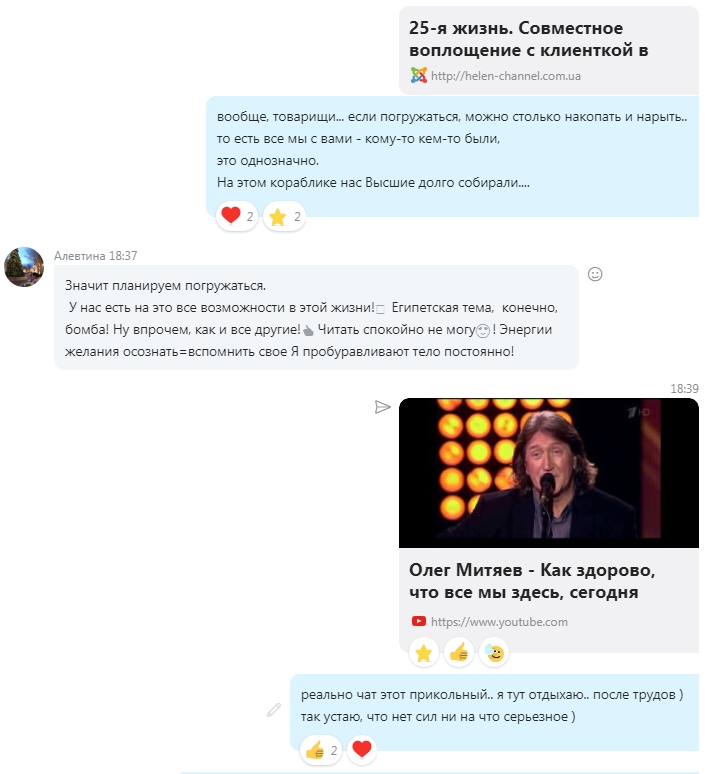This screenshot has width=705, height=774.
Task: Open the helen-channel.com.ua link
Action: [x=505, y=76]
